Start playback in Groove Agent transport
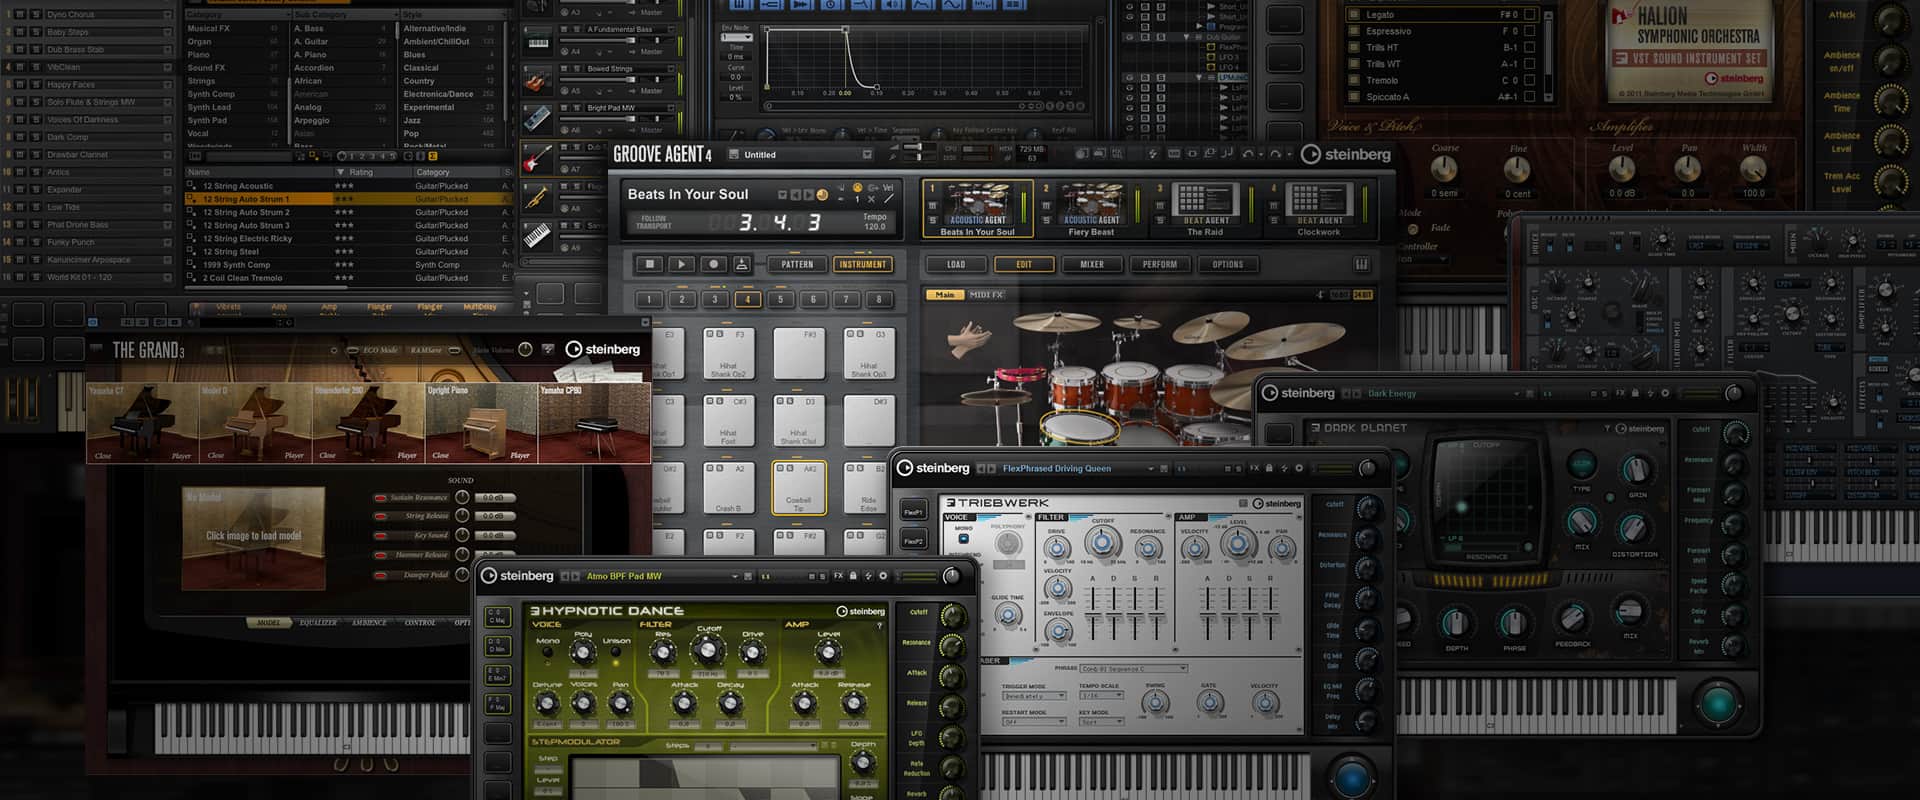This screenshot has height=800, width=1920. tap(681, 264)
